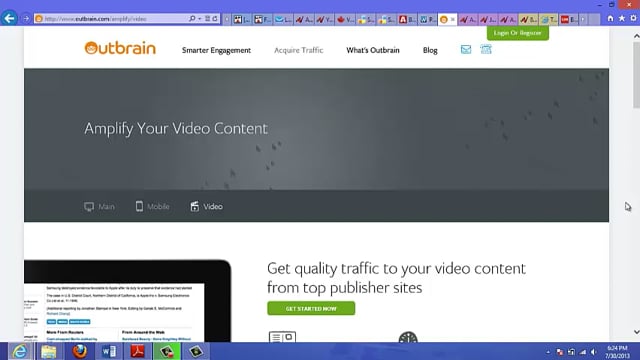The height and width of the screenshot is (360, 640).
Task: Open Internet Explorer from the taskbar
Action: 19,351
